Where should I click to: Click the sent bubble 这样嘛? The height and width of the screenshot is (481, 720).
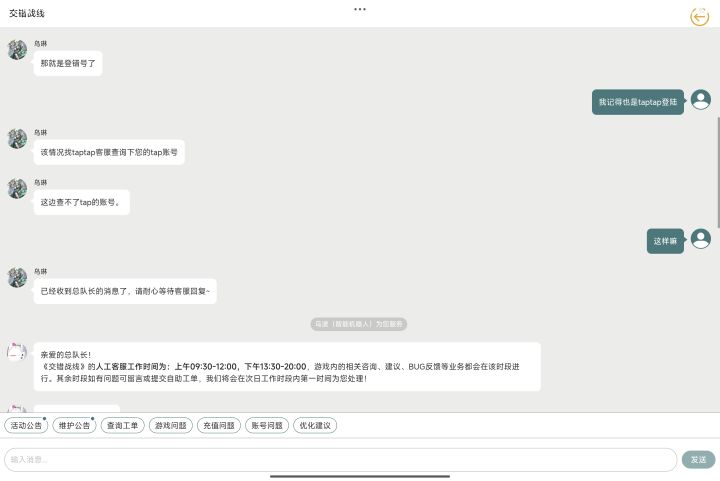tap(665, 241)
